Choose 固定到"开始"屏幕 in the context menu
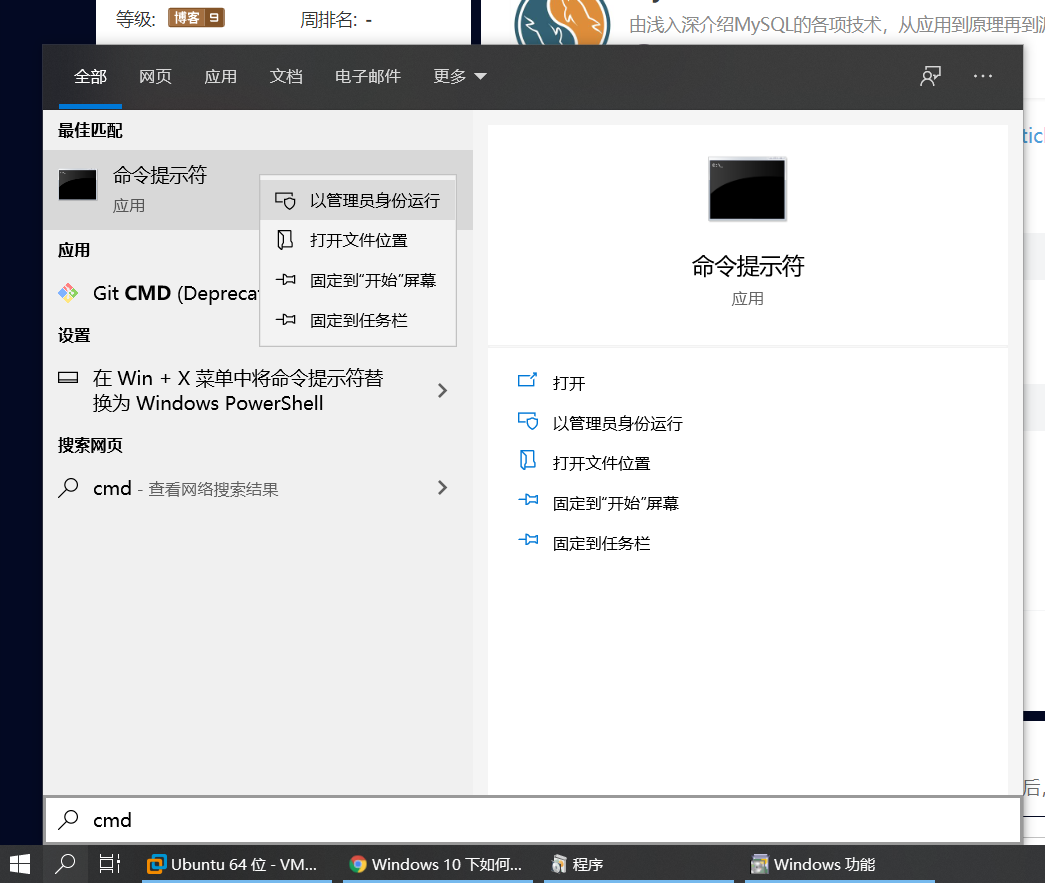 click(358, 281)
